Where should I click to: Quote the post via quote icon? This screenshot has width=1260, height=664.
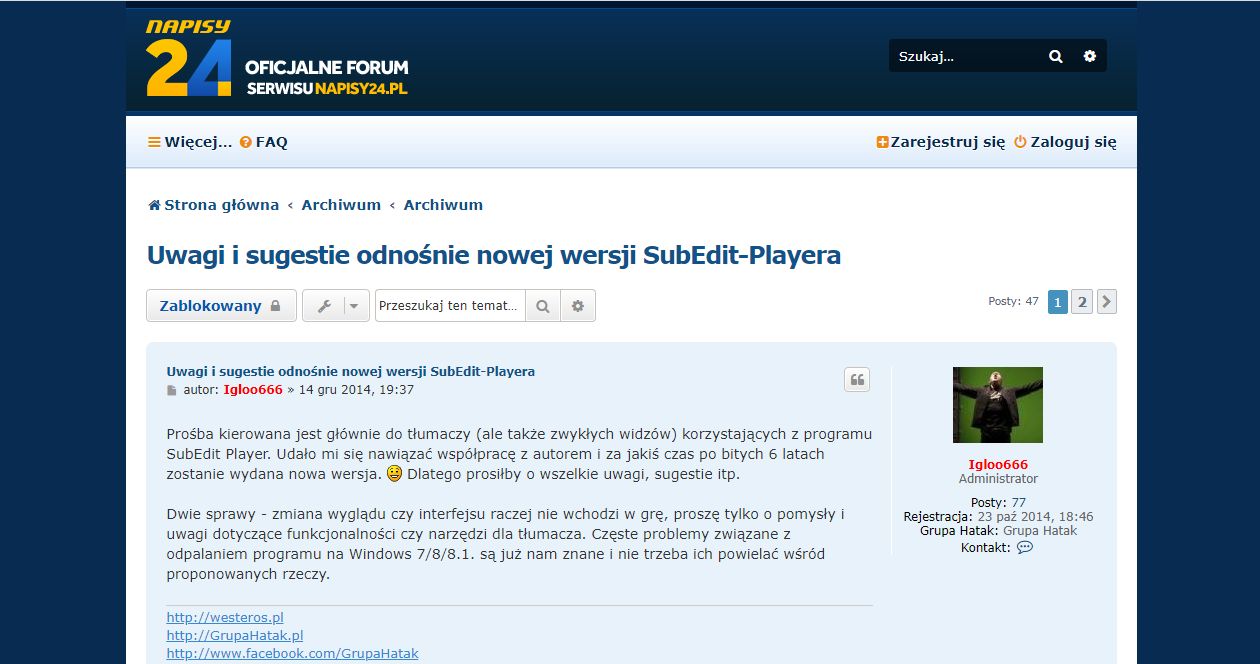857,379
